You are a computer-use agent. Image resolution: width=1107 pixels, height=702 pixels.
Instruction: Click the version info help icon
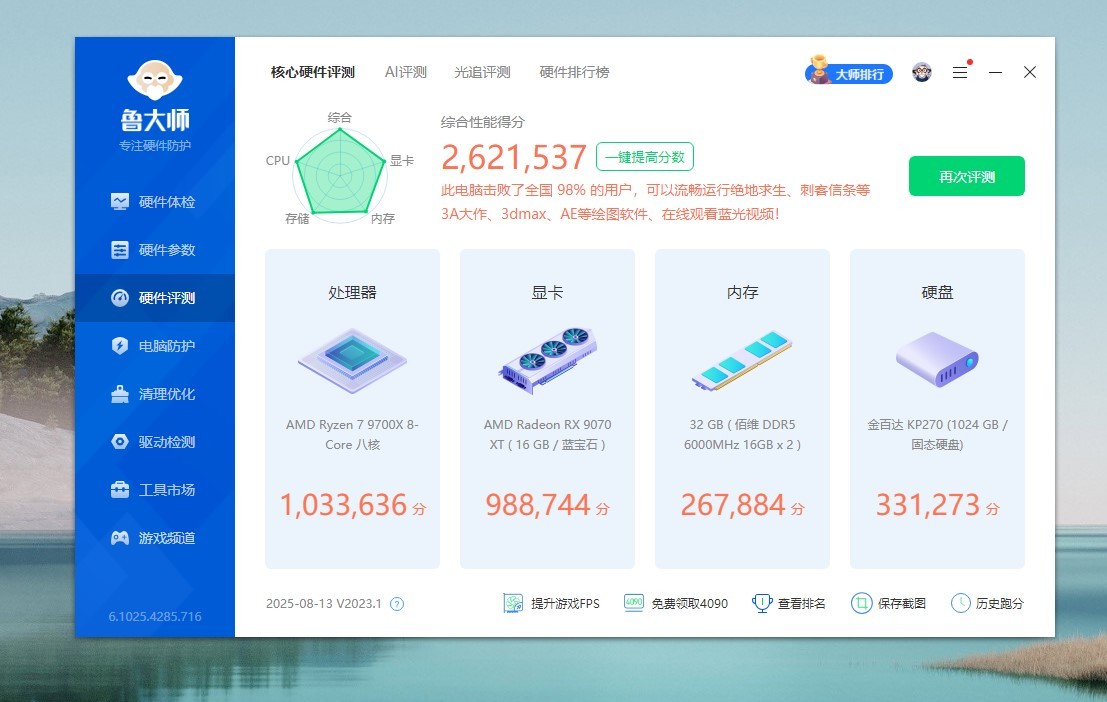tap(397, 604)
